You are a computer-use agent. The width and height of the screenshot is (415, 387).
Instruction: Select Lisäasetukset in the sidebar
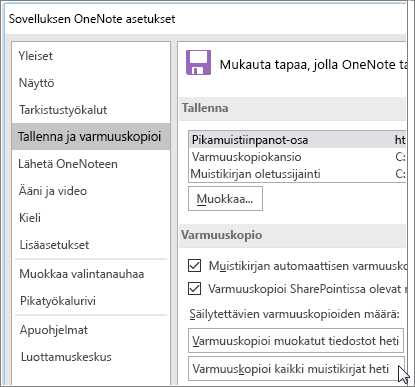pyautogui.click(x=91, y=245)
